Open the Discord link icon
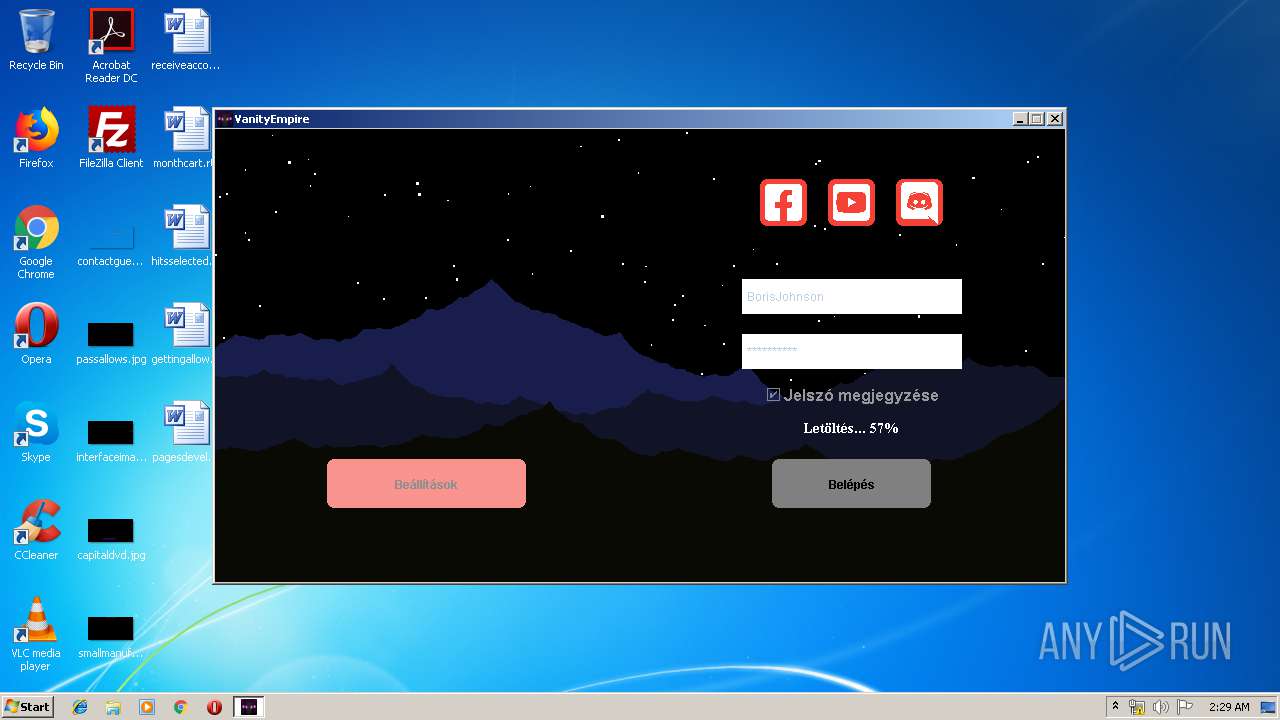Viewport: 1280px width, 720px height. (x=919, y=203)
